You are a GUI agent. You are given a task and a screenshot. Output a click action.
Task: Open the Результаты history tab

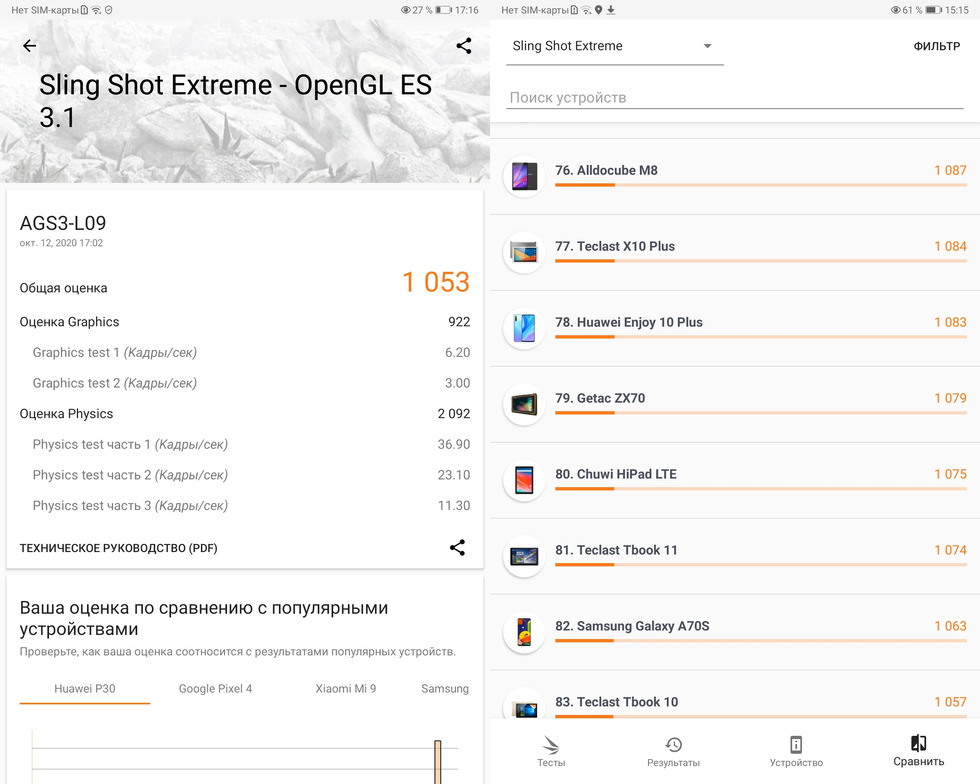point(673,751)
